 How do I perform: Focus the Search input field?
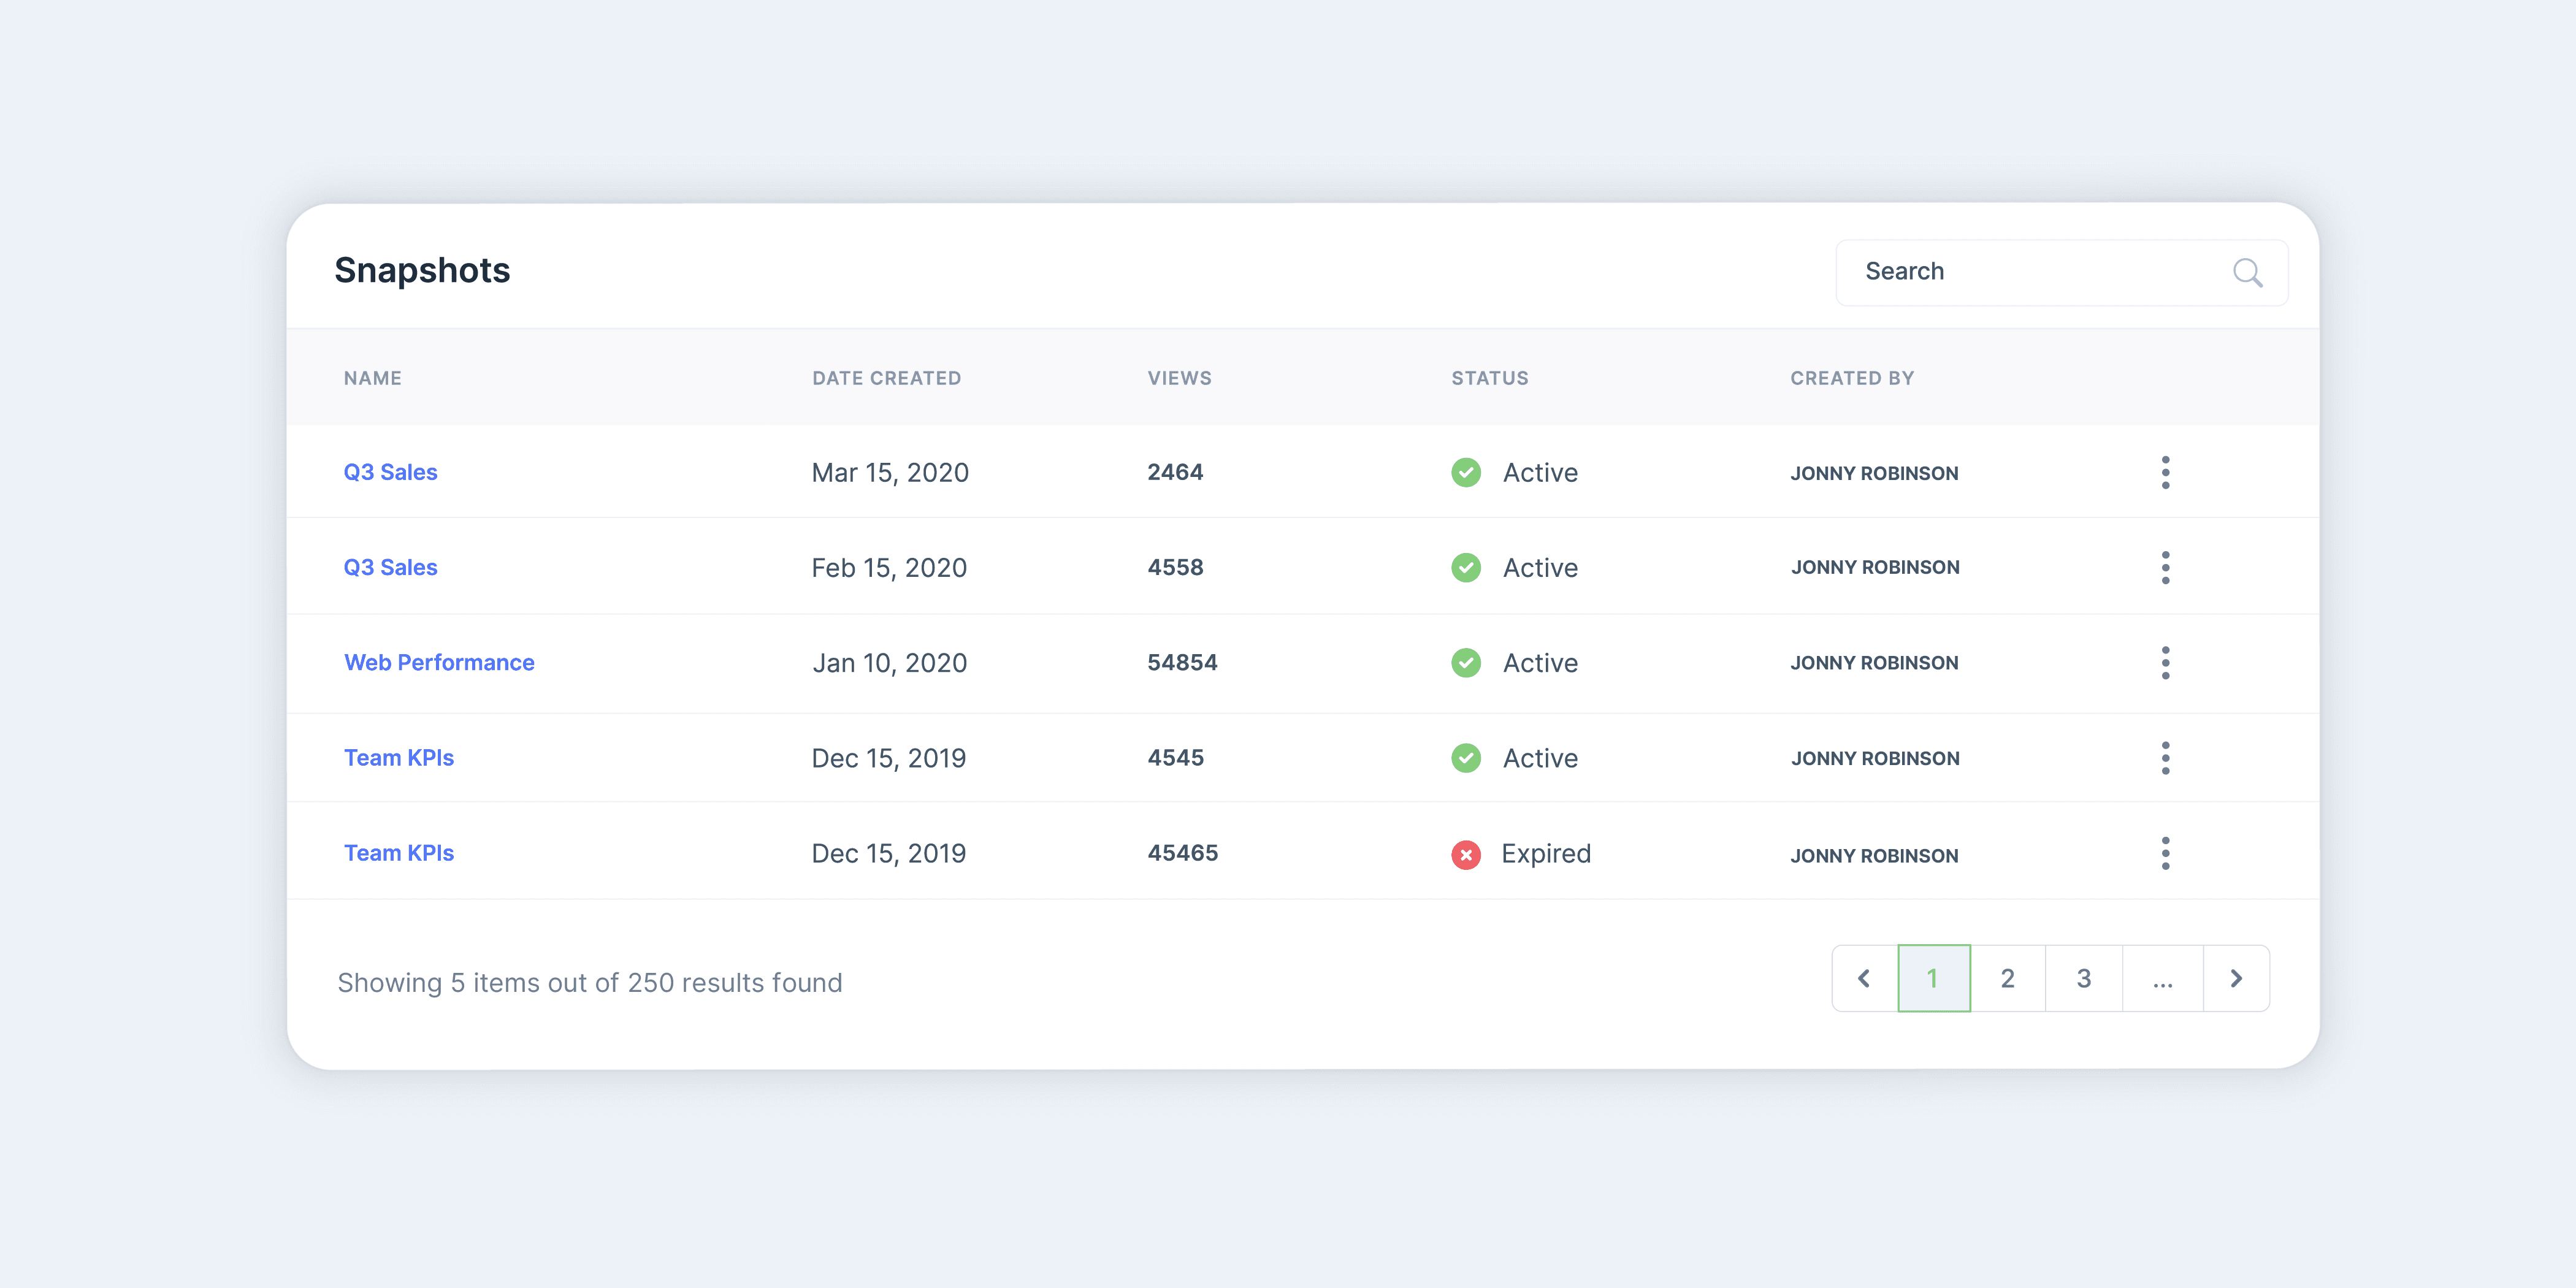tap(2030, 272)
